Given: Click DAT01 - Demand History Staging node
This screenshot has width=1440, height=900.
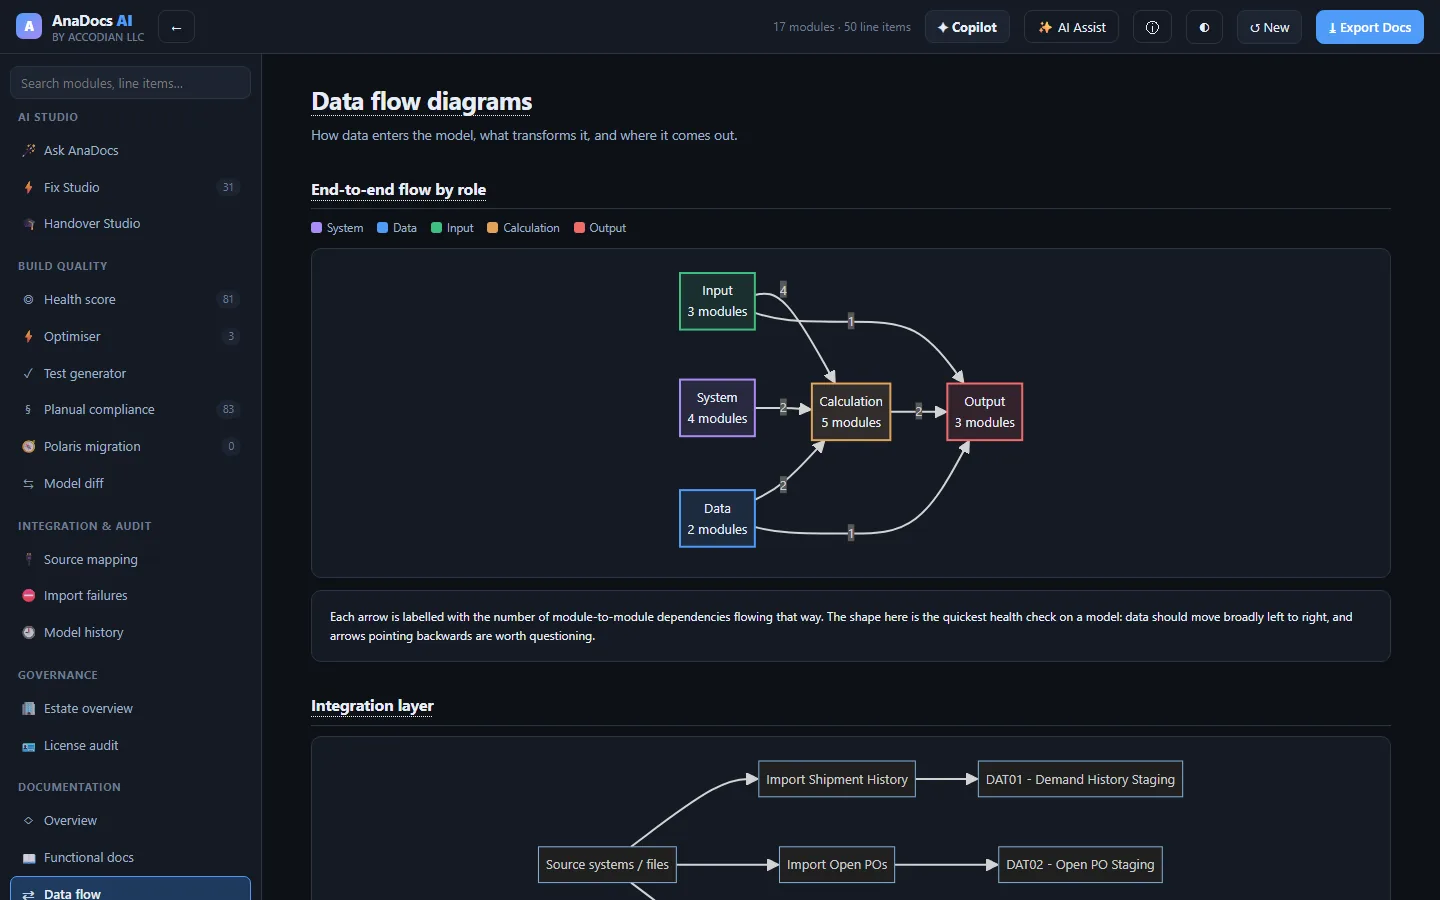Looking at the screenshot, I should (x=1080, y=779).
